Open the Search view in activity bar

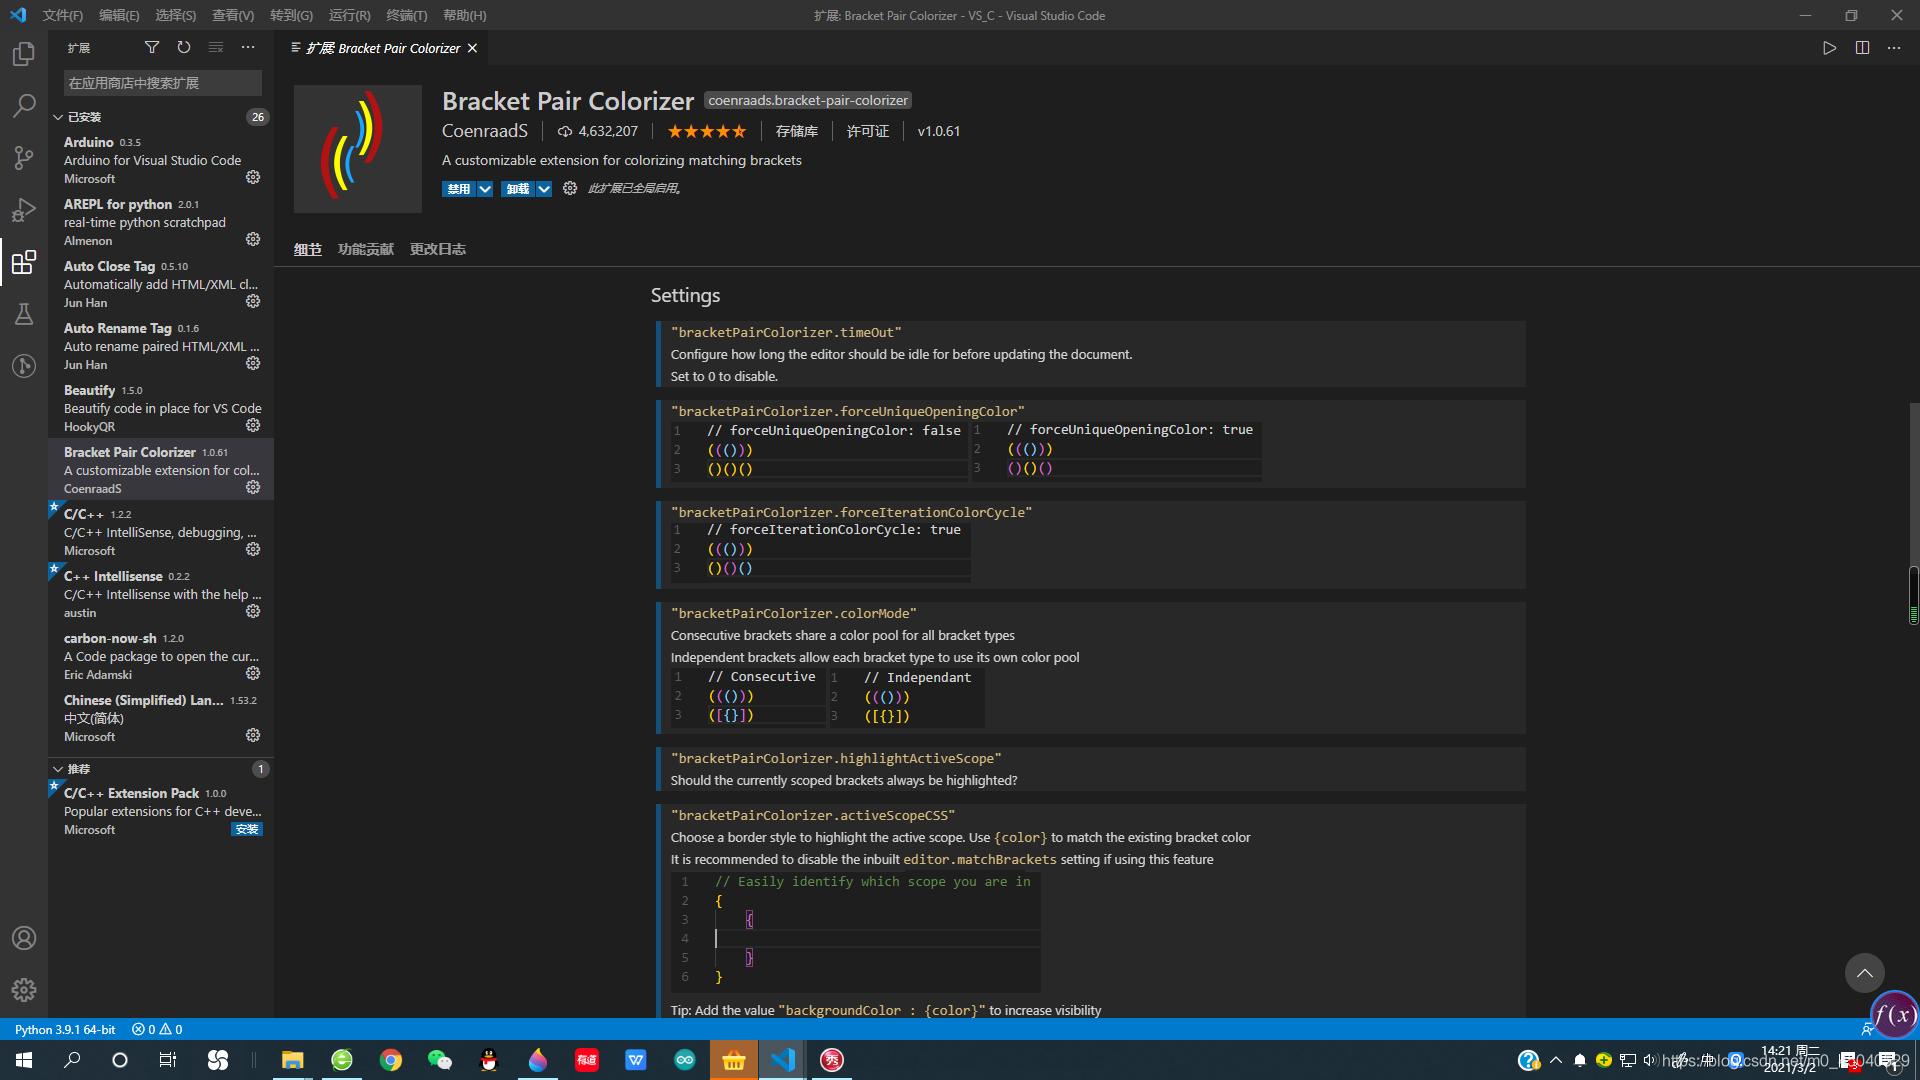click(24, 105)
